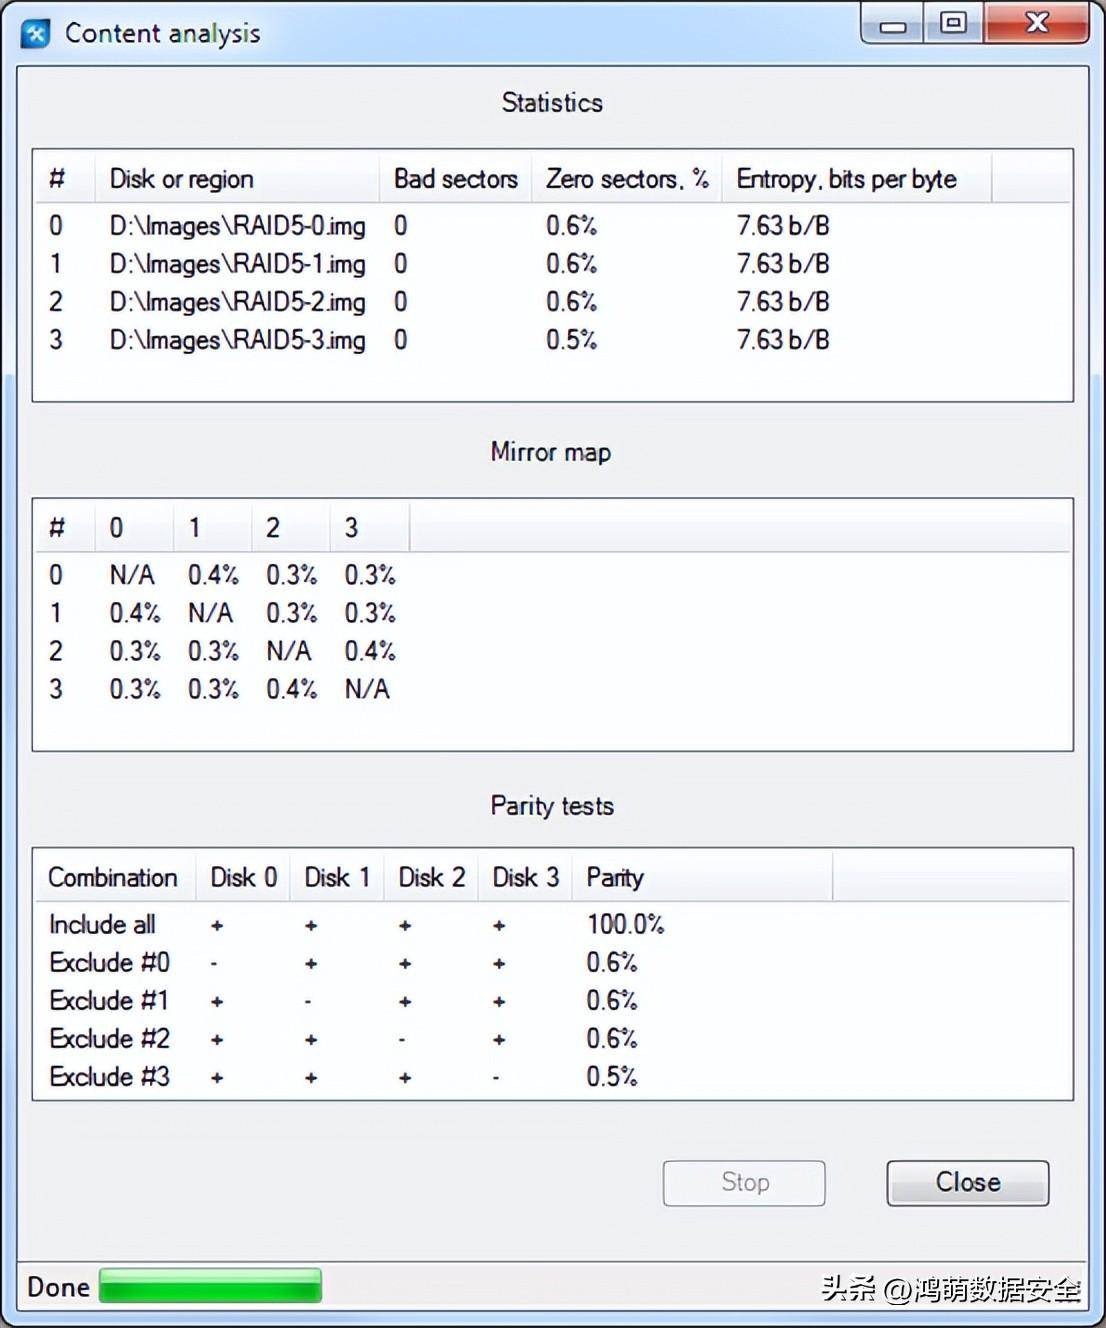This screenshot has height=1328, width=1106.
Task: Sort by Zero sectors % column header
Action: 626,179
